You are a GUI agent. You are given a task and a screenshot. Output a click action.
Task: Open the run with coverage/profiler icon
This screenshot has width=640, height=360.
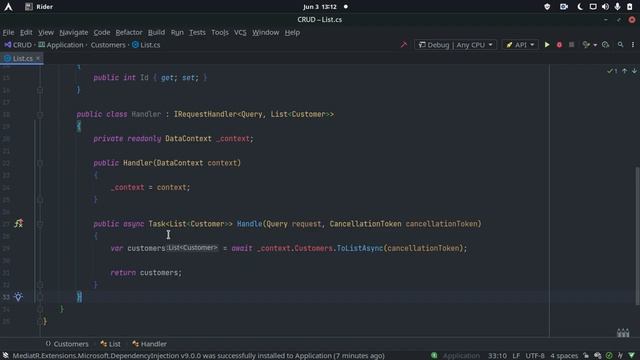[x=586, y=44]
